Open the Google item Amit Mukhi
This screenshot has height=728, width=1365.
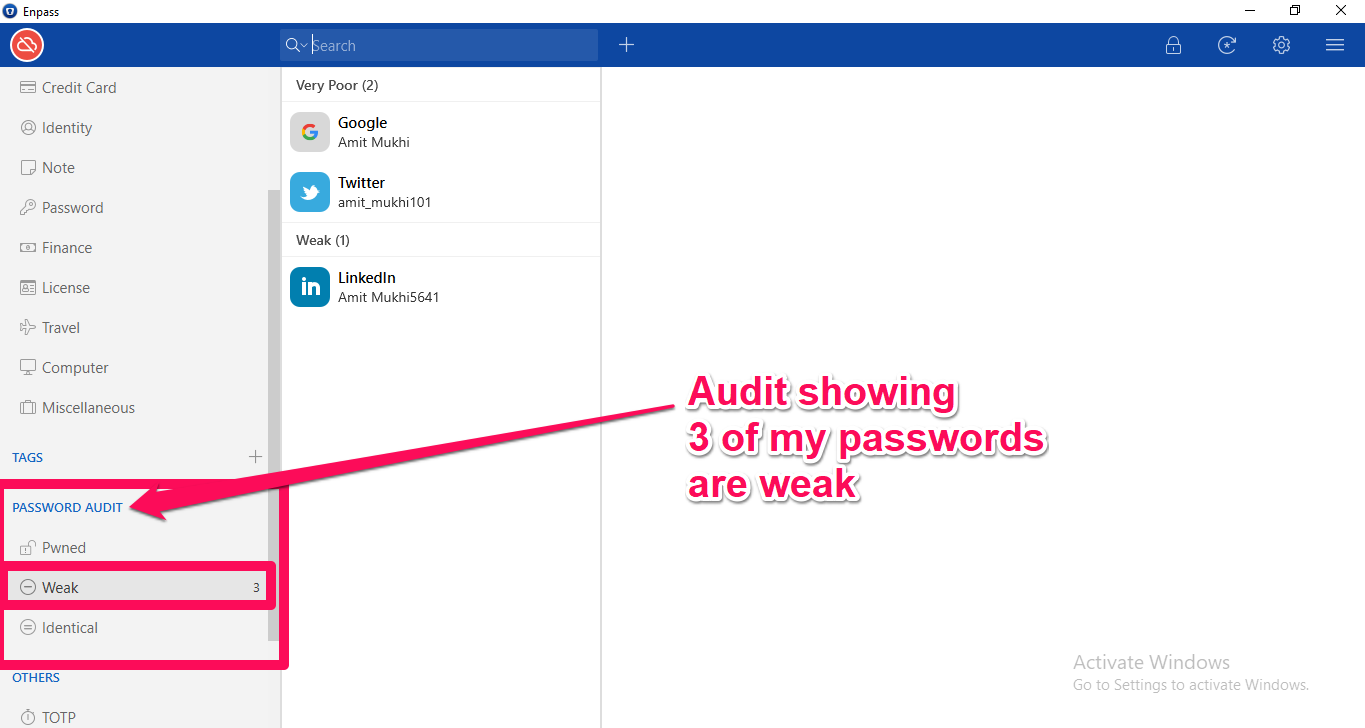tap(441, 132)
